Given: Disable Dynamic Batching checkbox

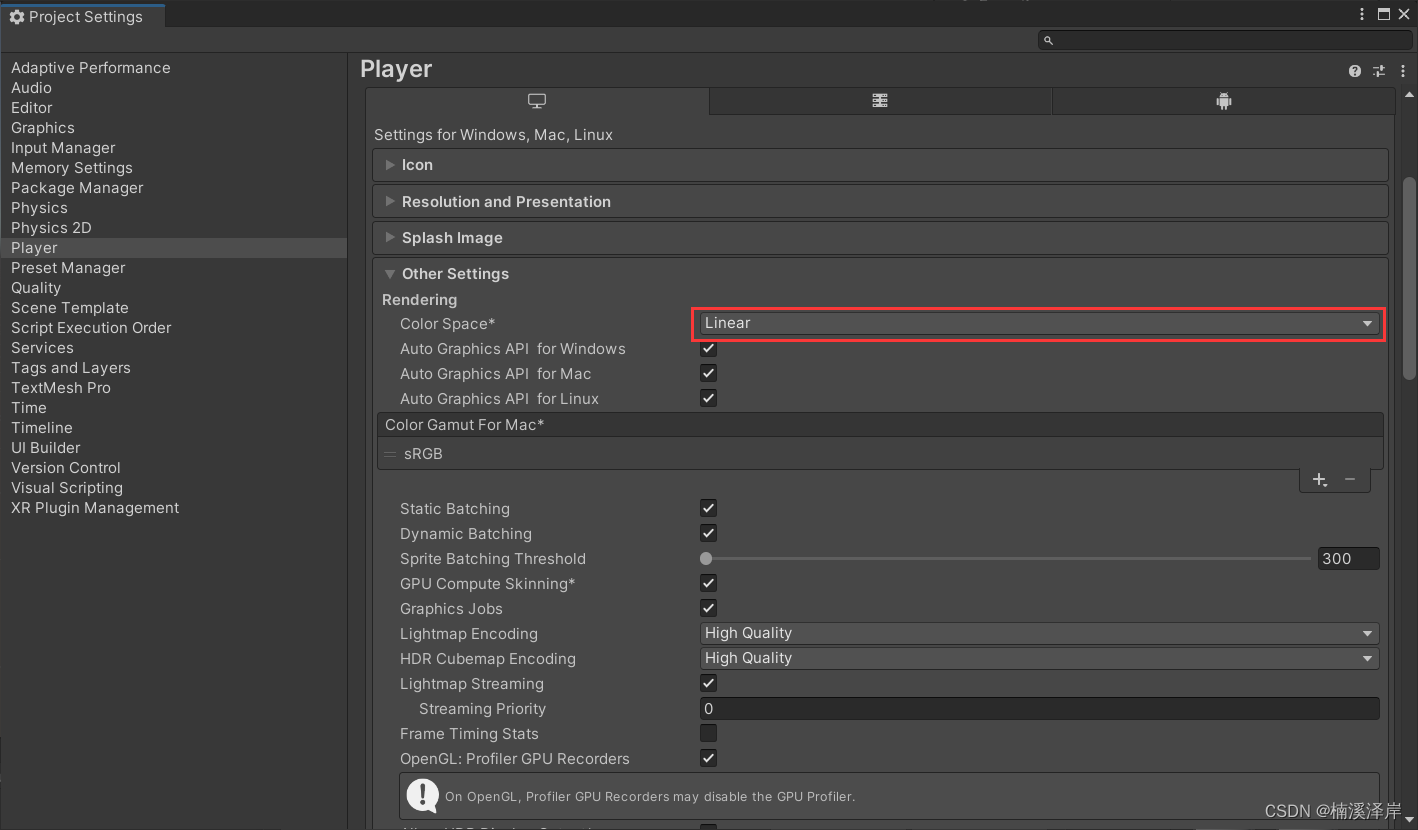Looking at the screenshot, I should click(708, 533).
